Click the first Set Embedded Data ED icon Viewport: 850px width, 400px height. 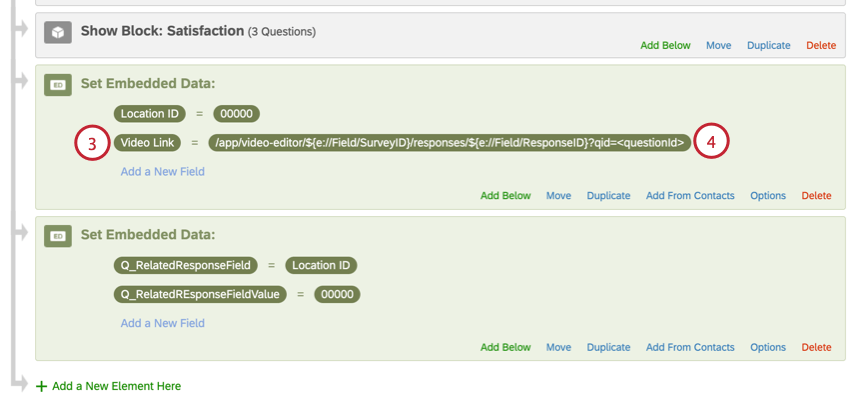[57, 85]
